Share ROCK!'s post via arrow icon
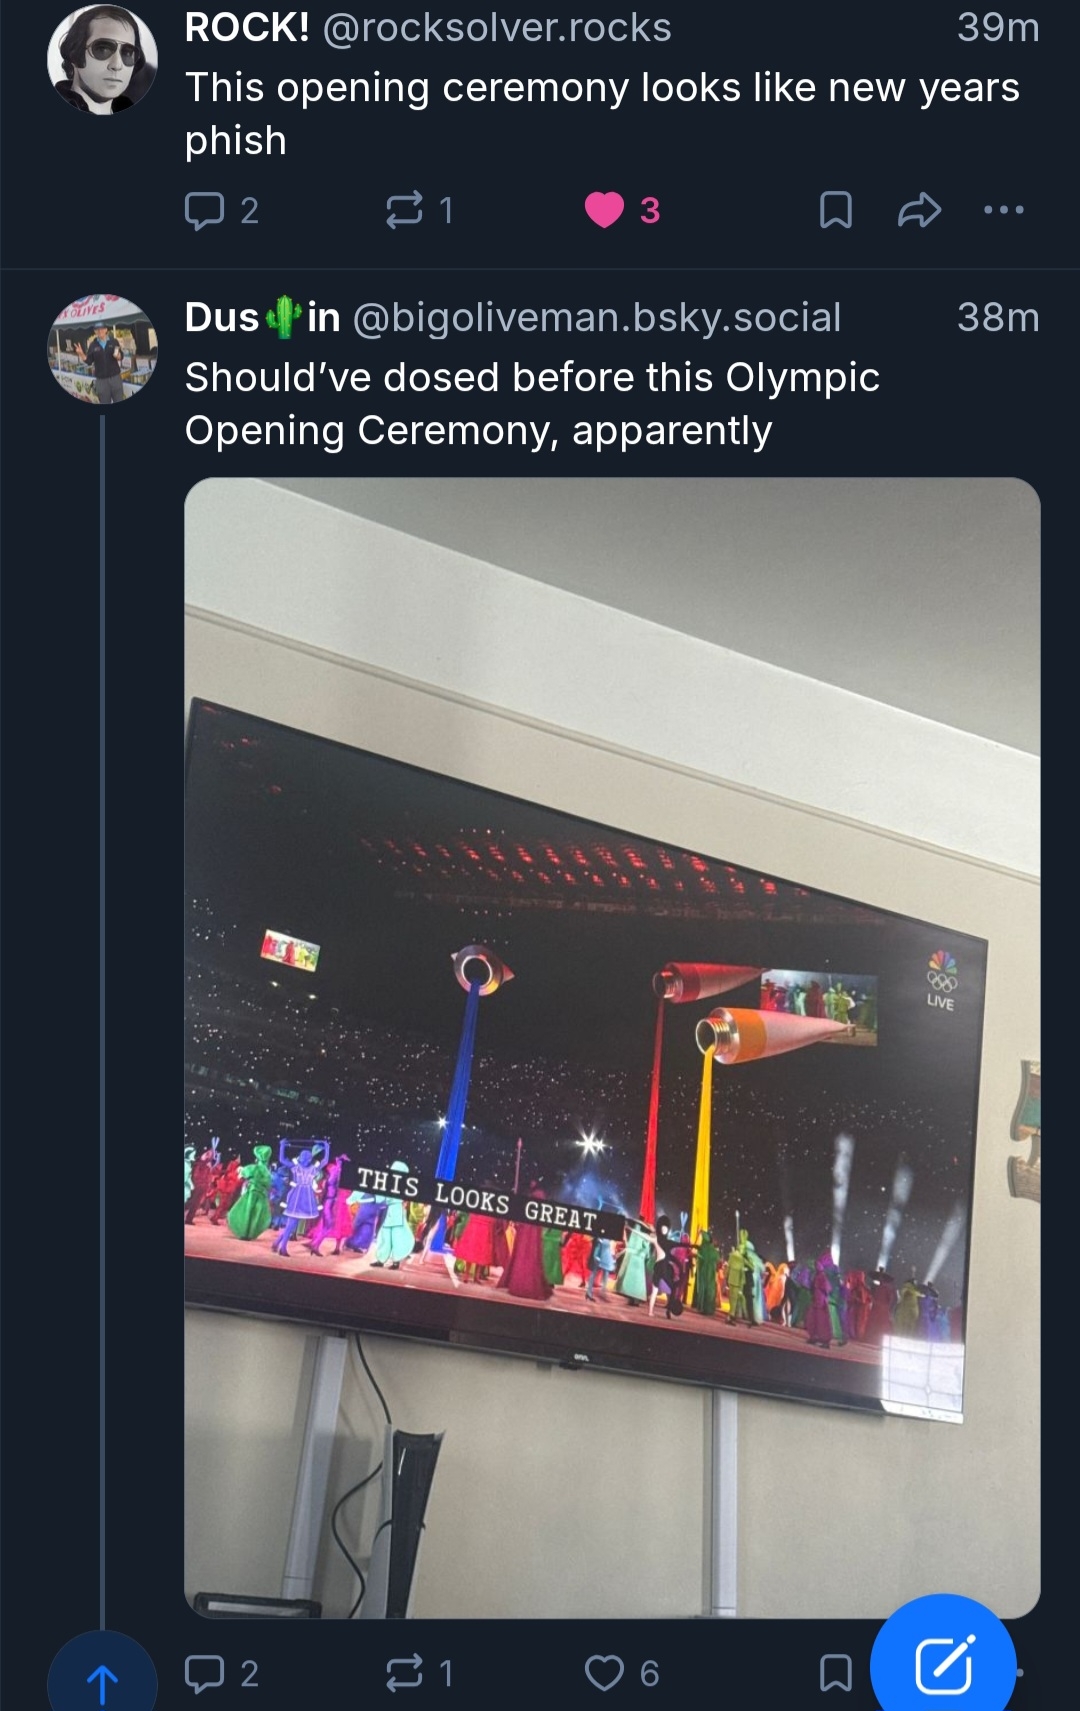Image resolution: width=1080 pixels, height=1711 pixels. (919, 210)
